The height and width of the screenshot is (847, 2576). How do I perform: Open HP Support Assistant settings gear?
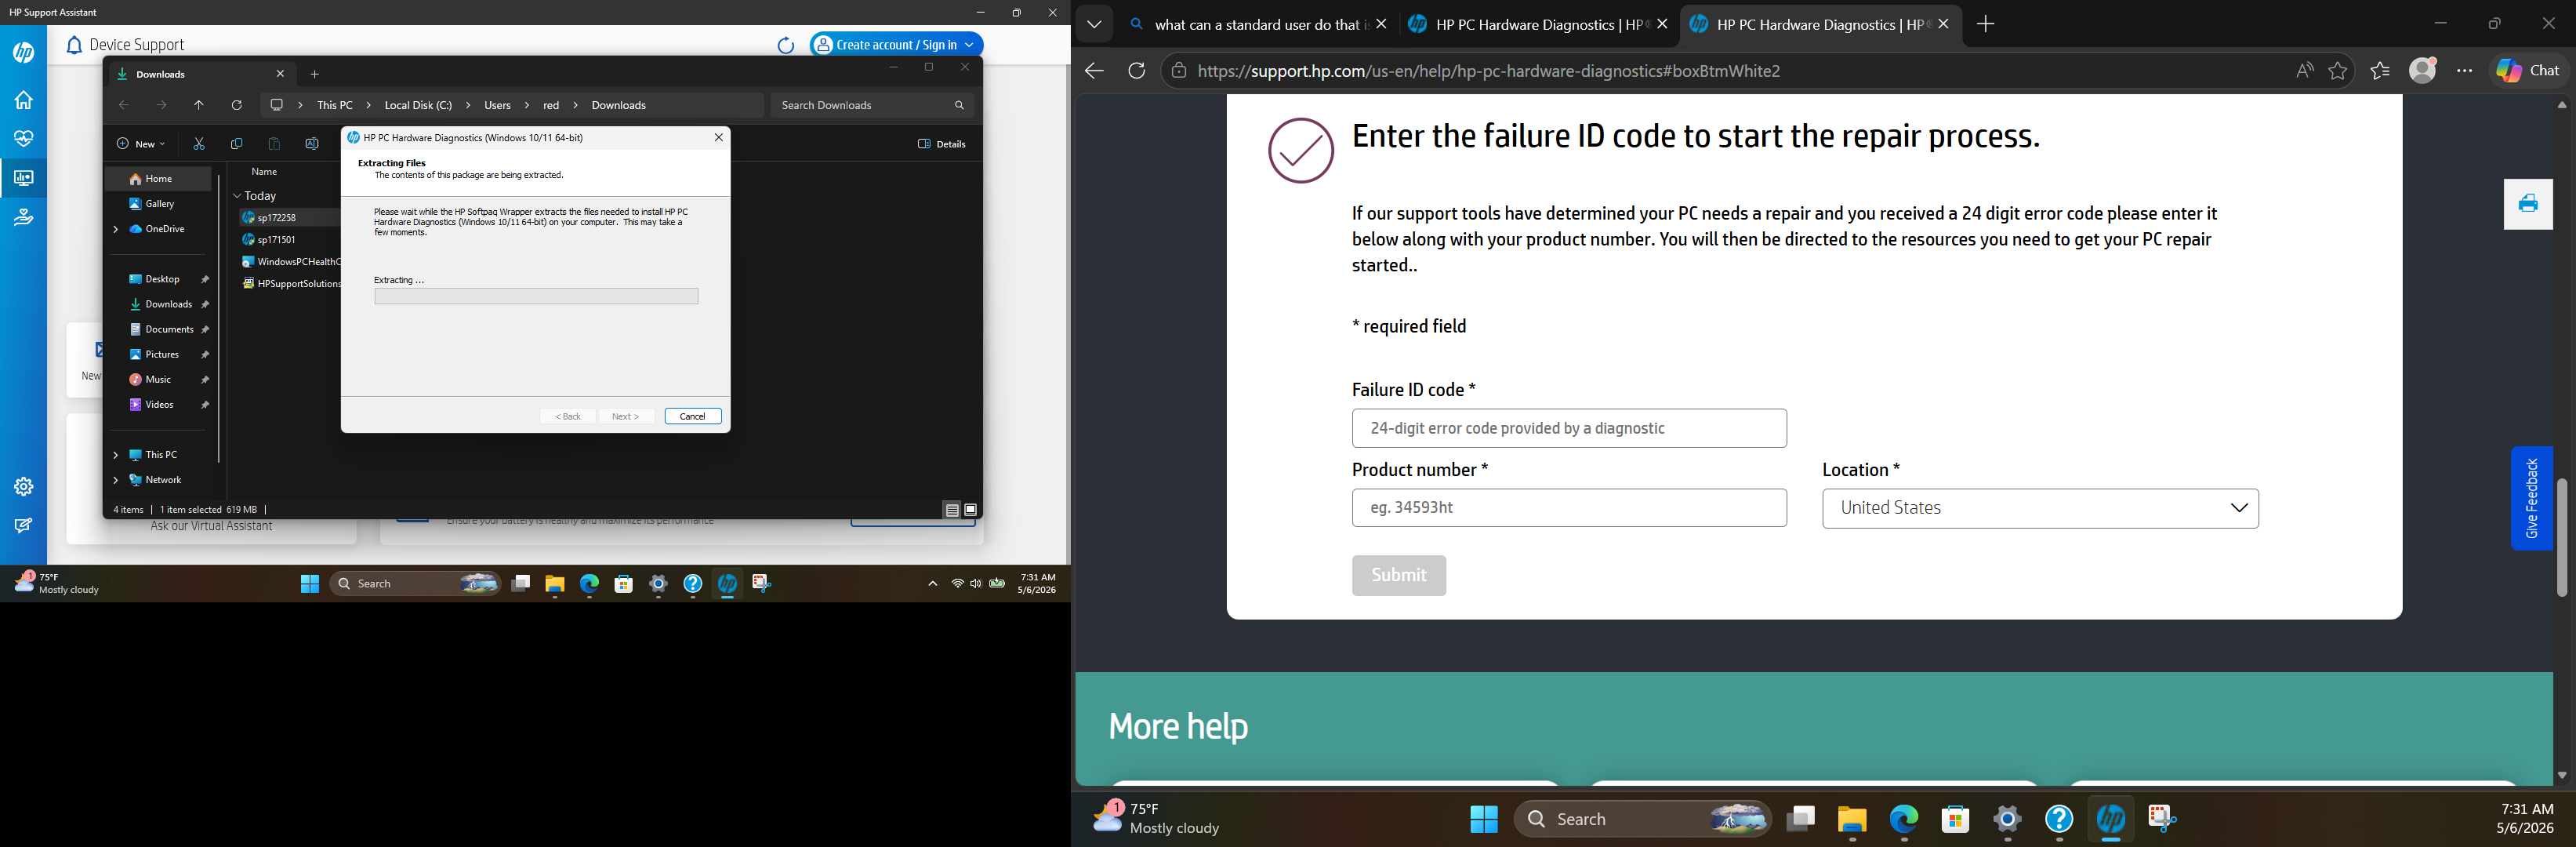[23, 486]
